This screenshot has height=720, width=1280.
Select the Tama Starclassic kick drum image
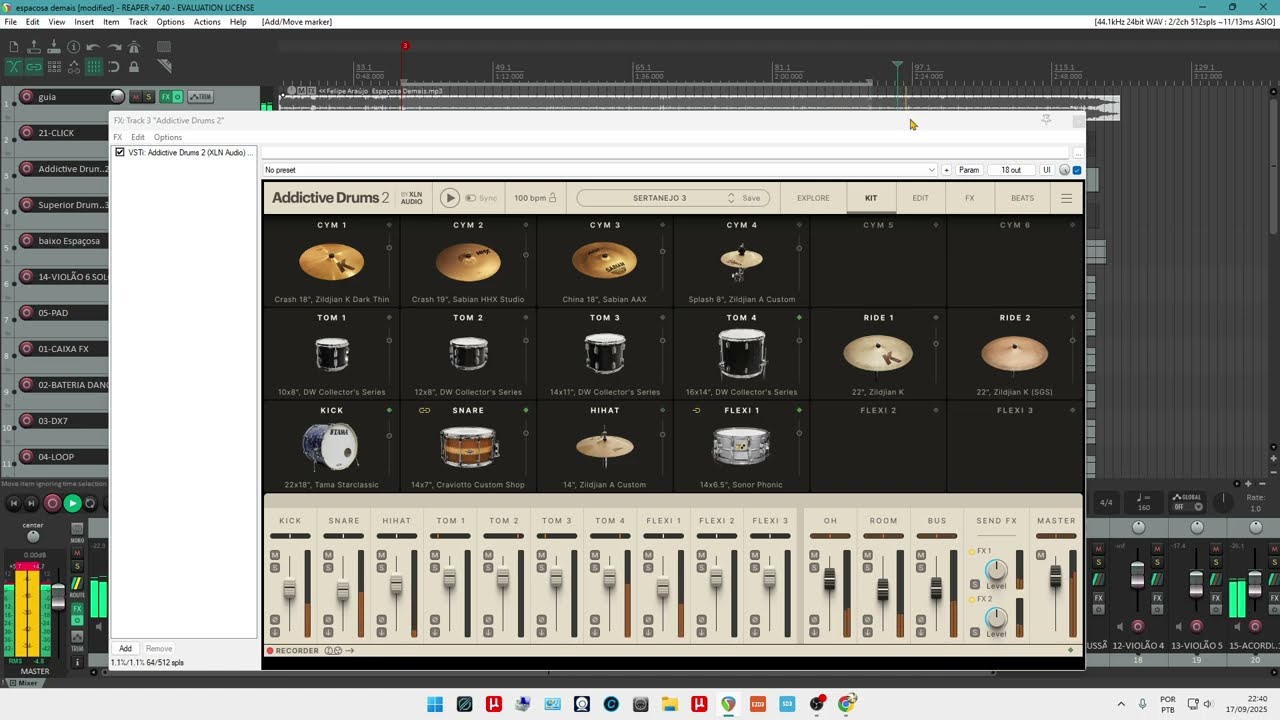point(331,446)
